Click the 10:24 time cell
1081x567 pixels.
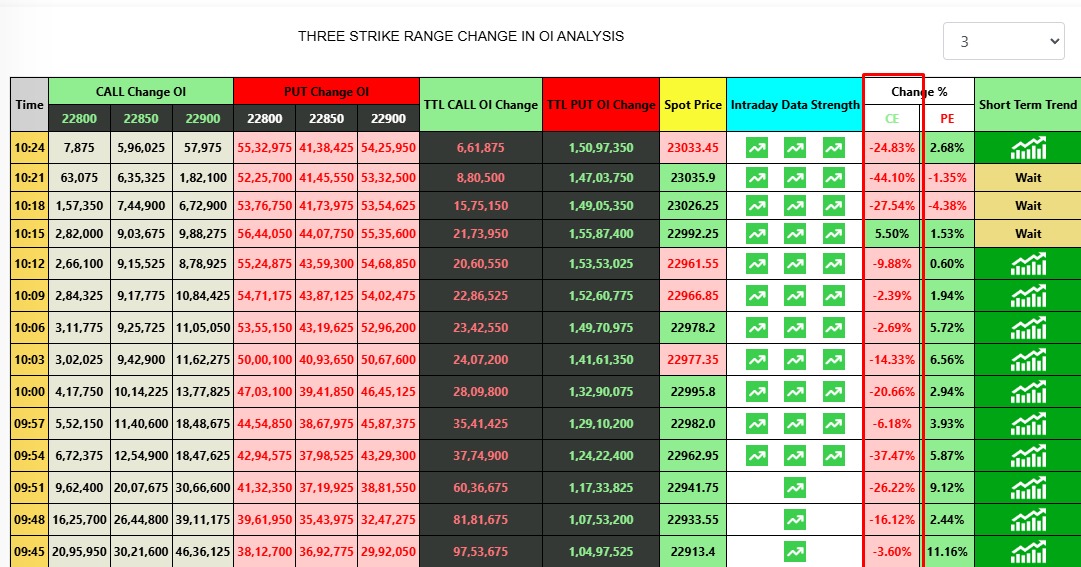[x=30, y=148]
